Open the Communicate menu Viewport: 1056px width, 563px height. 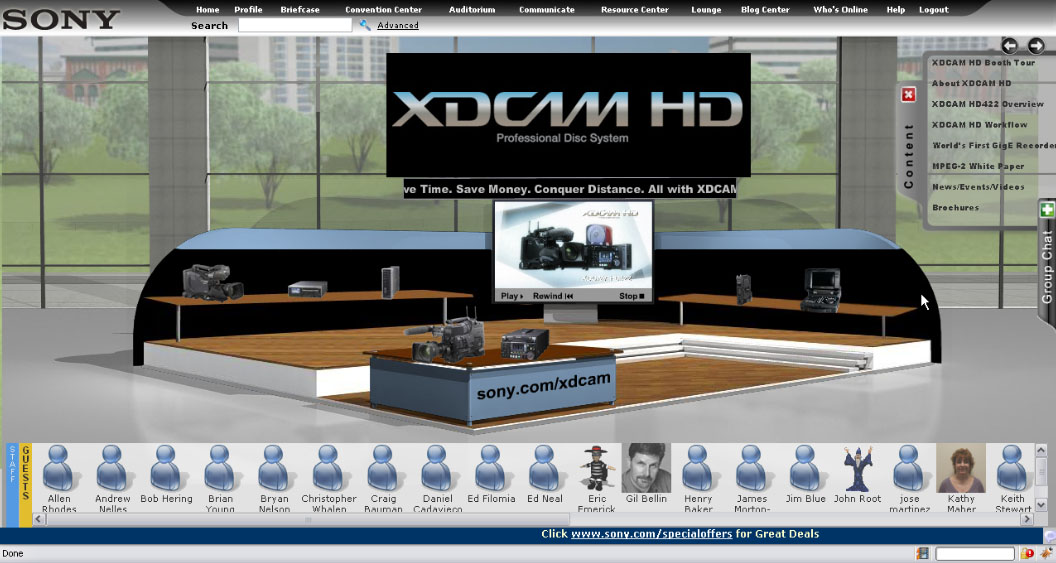coord(547,9)
